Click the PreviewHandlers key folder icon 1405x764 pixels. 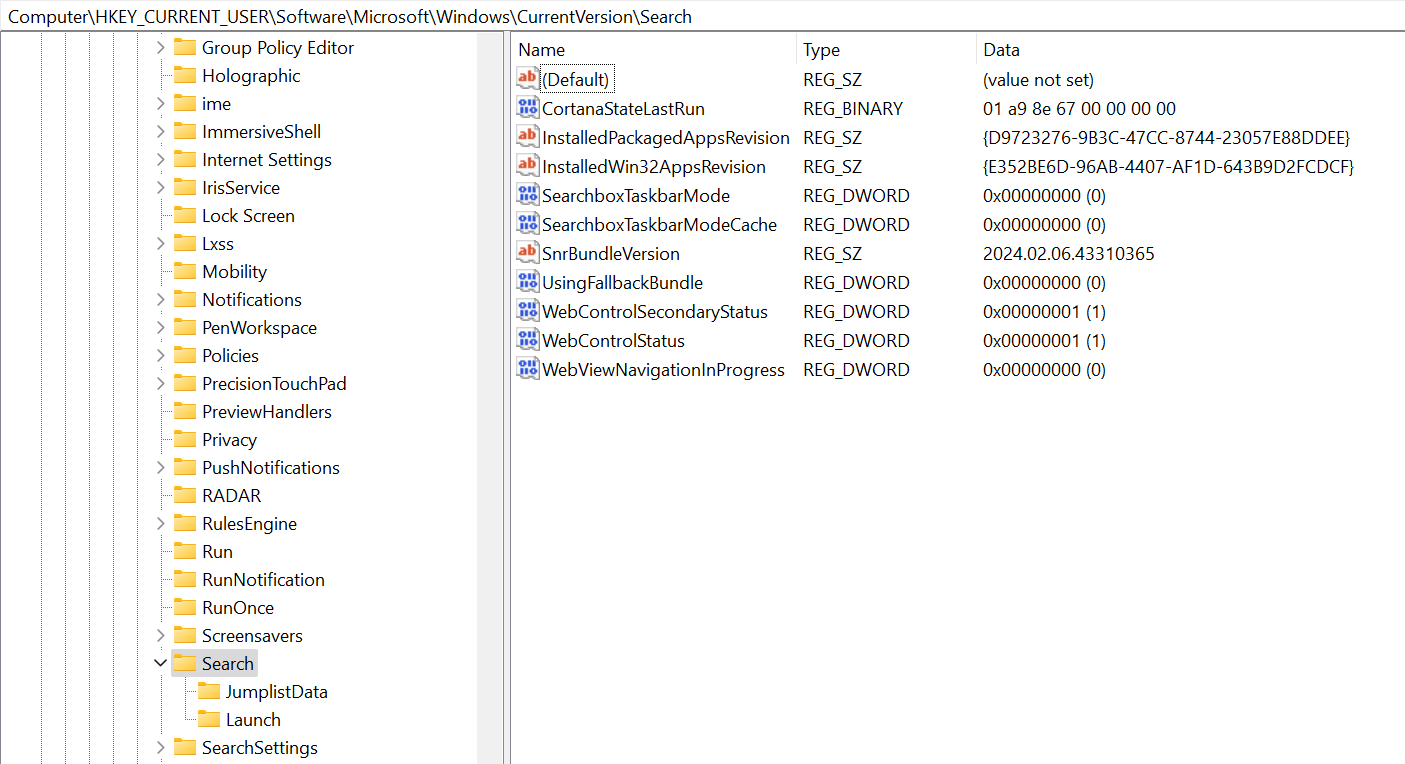click(x=184, y=411)
